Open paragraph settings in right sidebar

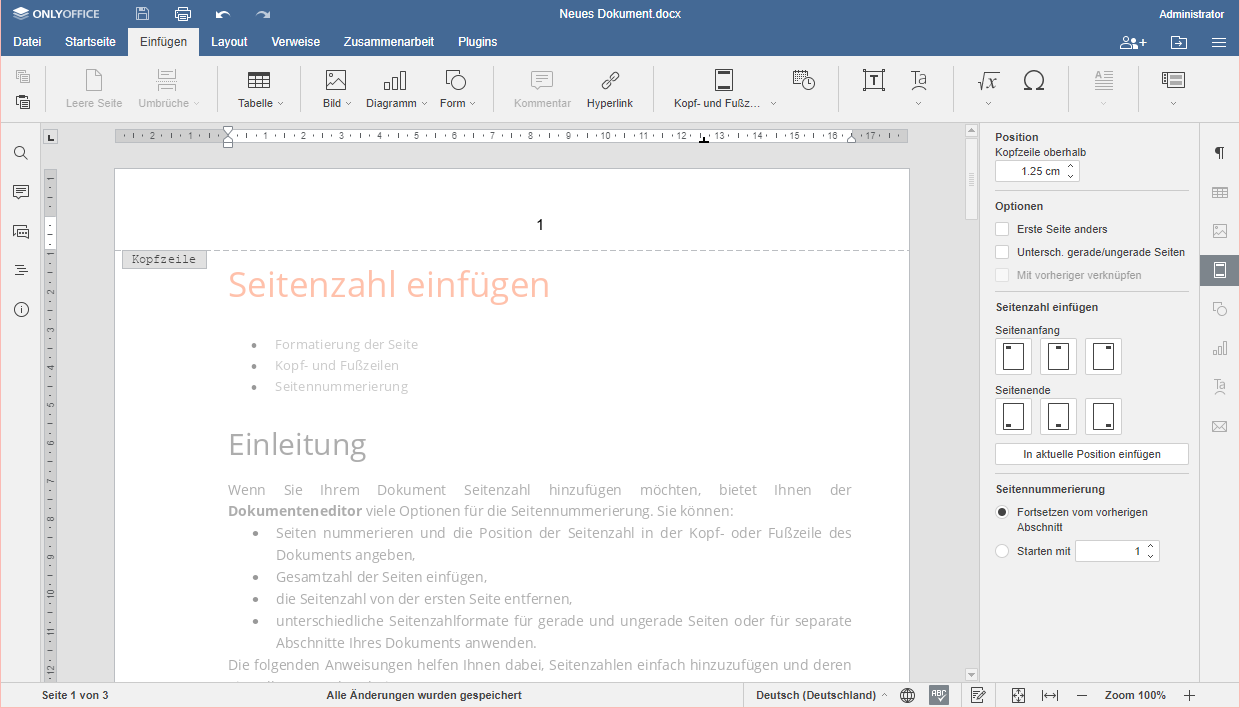click(1220, 153)
